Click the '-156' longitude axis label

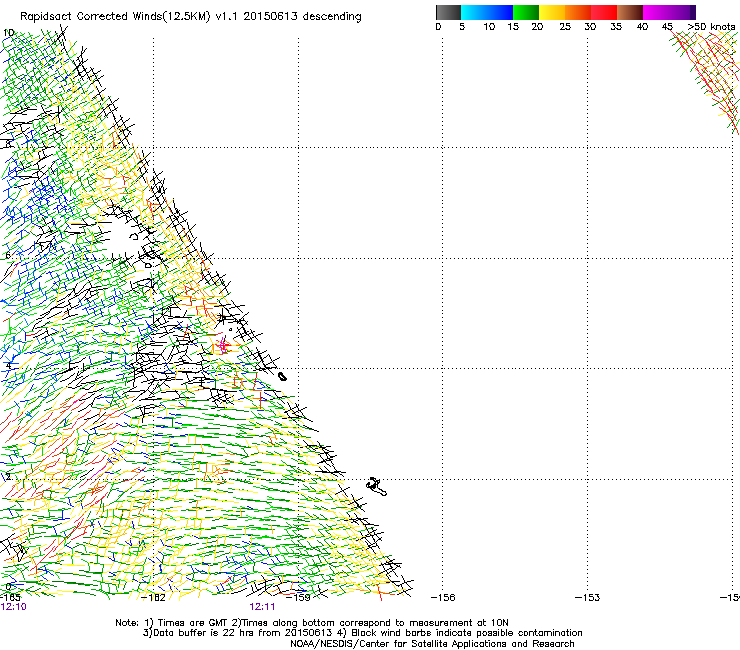tap(443, 598)
